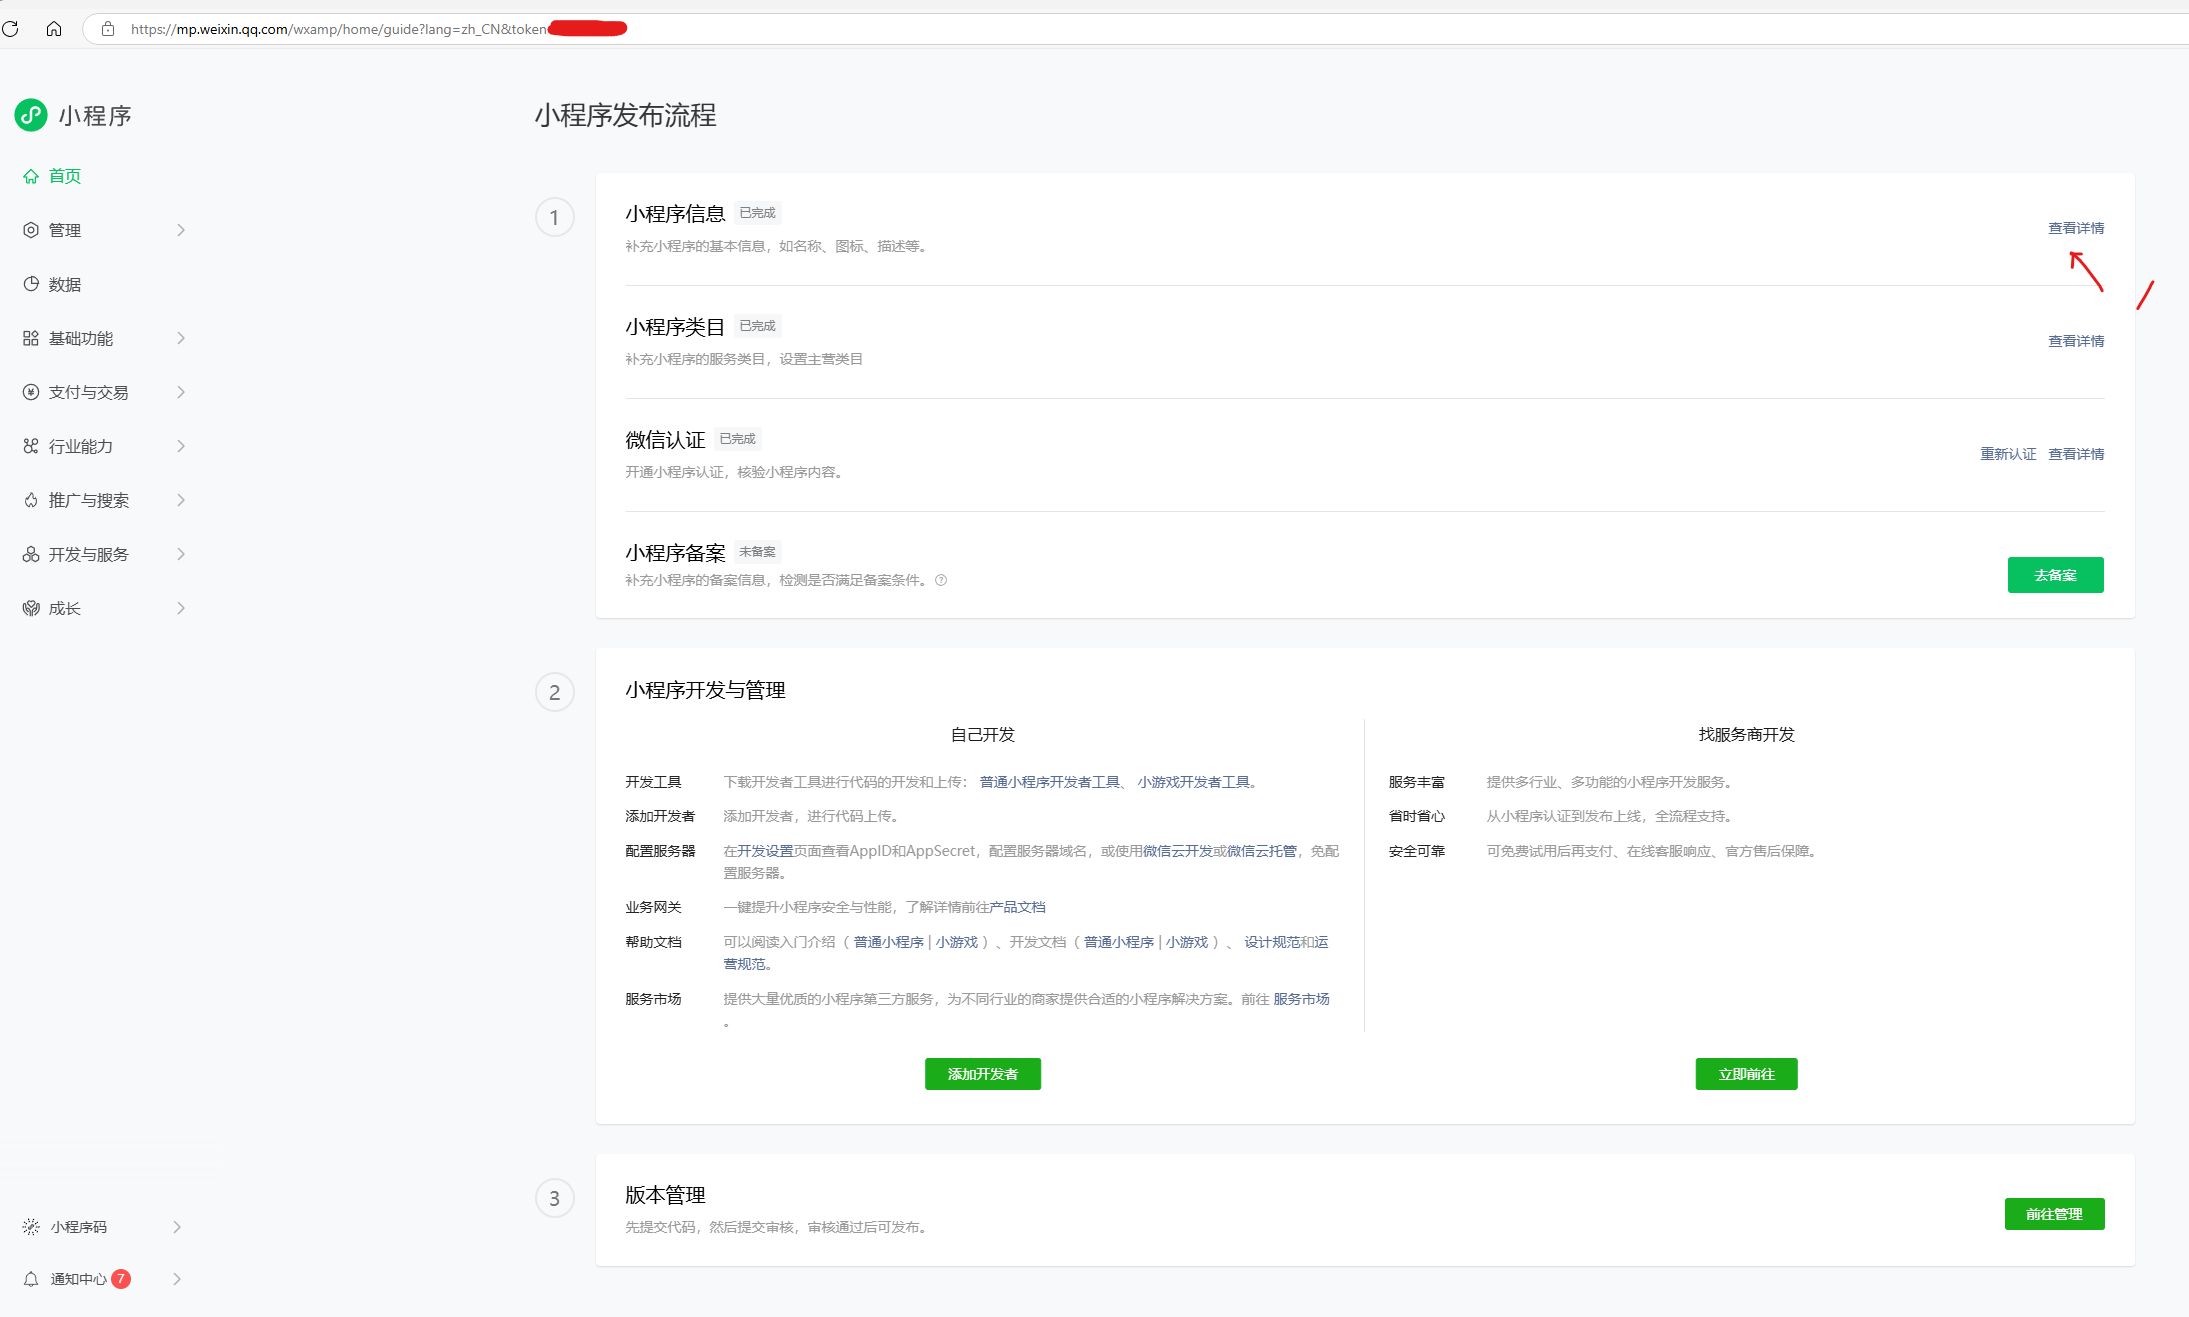
Task: Reload the page with browser refresh icon
Action: click(11, 29)
